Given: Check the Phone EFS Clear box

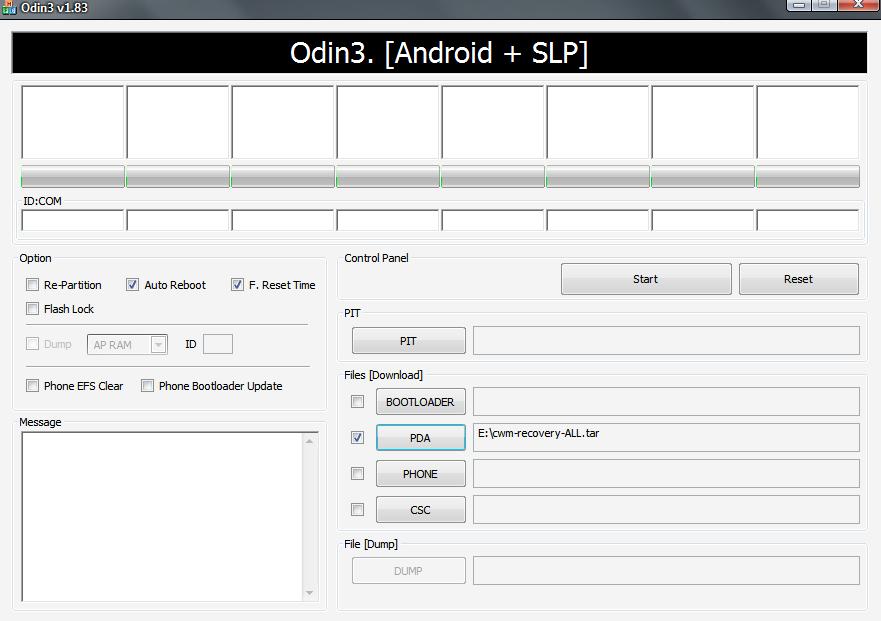Looking at the screenshot, I should 33,386.
